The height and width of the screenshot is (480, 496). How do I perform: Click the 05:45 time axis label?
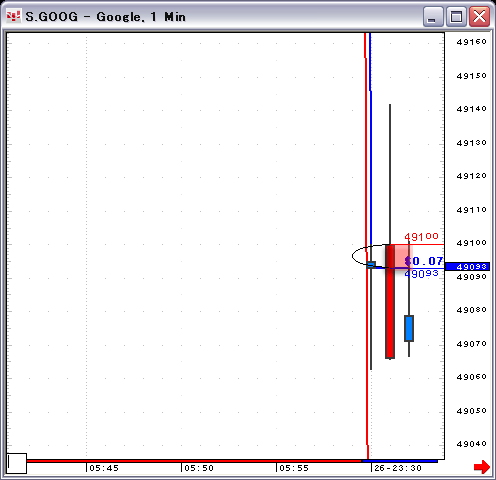click(x=104, y=468)
